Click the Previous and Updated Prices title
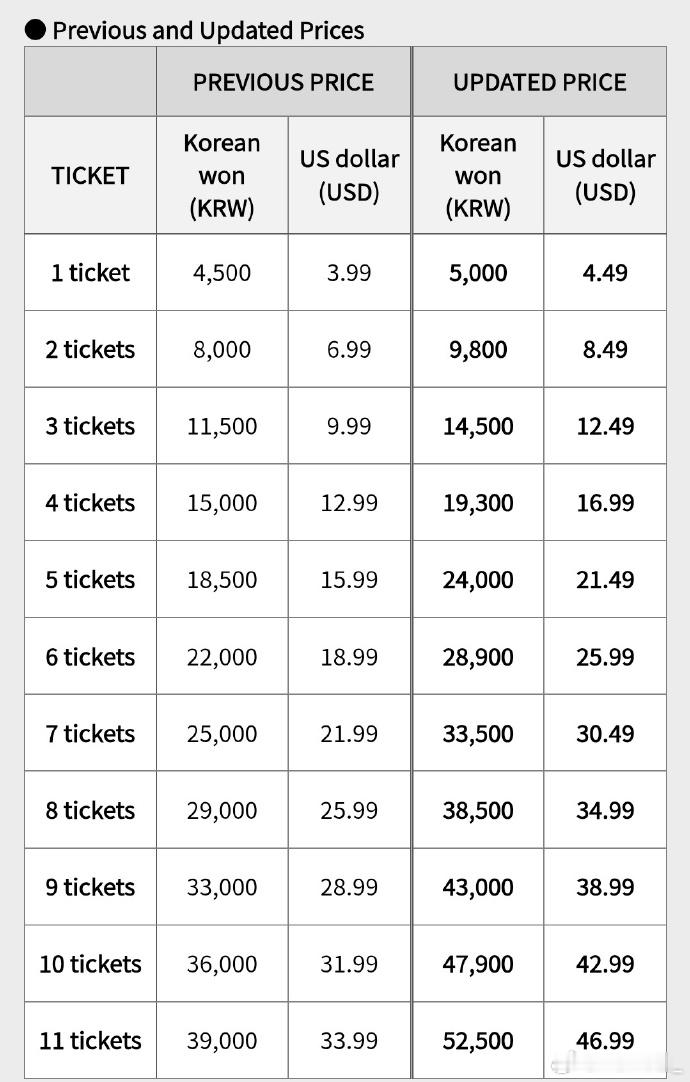690x1082 pixels. point(208,30)
